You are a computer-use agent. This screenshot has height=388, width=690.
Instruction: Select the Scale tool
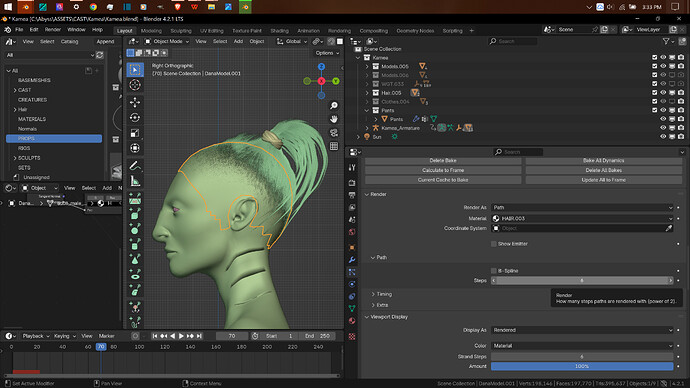[135, 133]
